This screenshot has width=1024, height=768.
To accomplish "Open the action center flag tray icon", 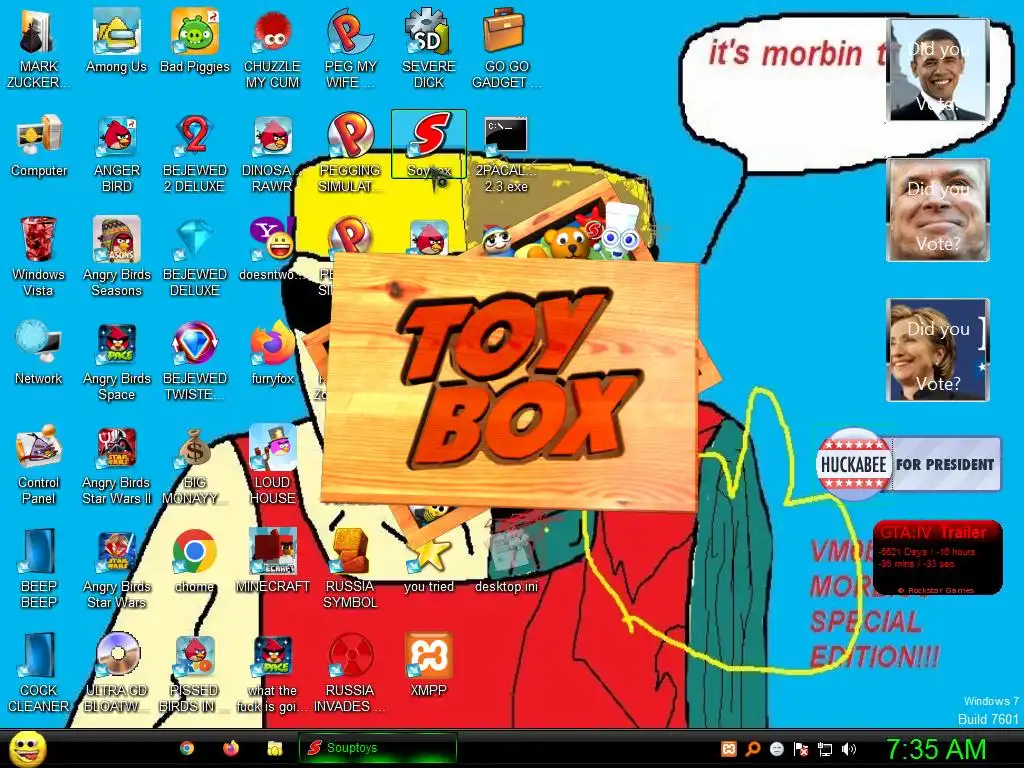I will click(x=801, y=749).
